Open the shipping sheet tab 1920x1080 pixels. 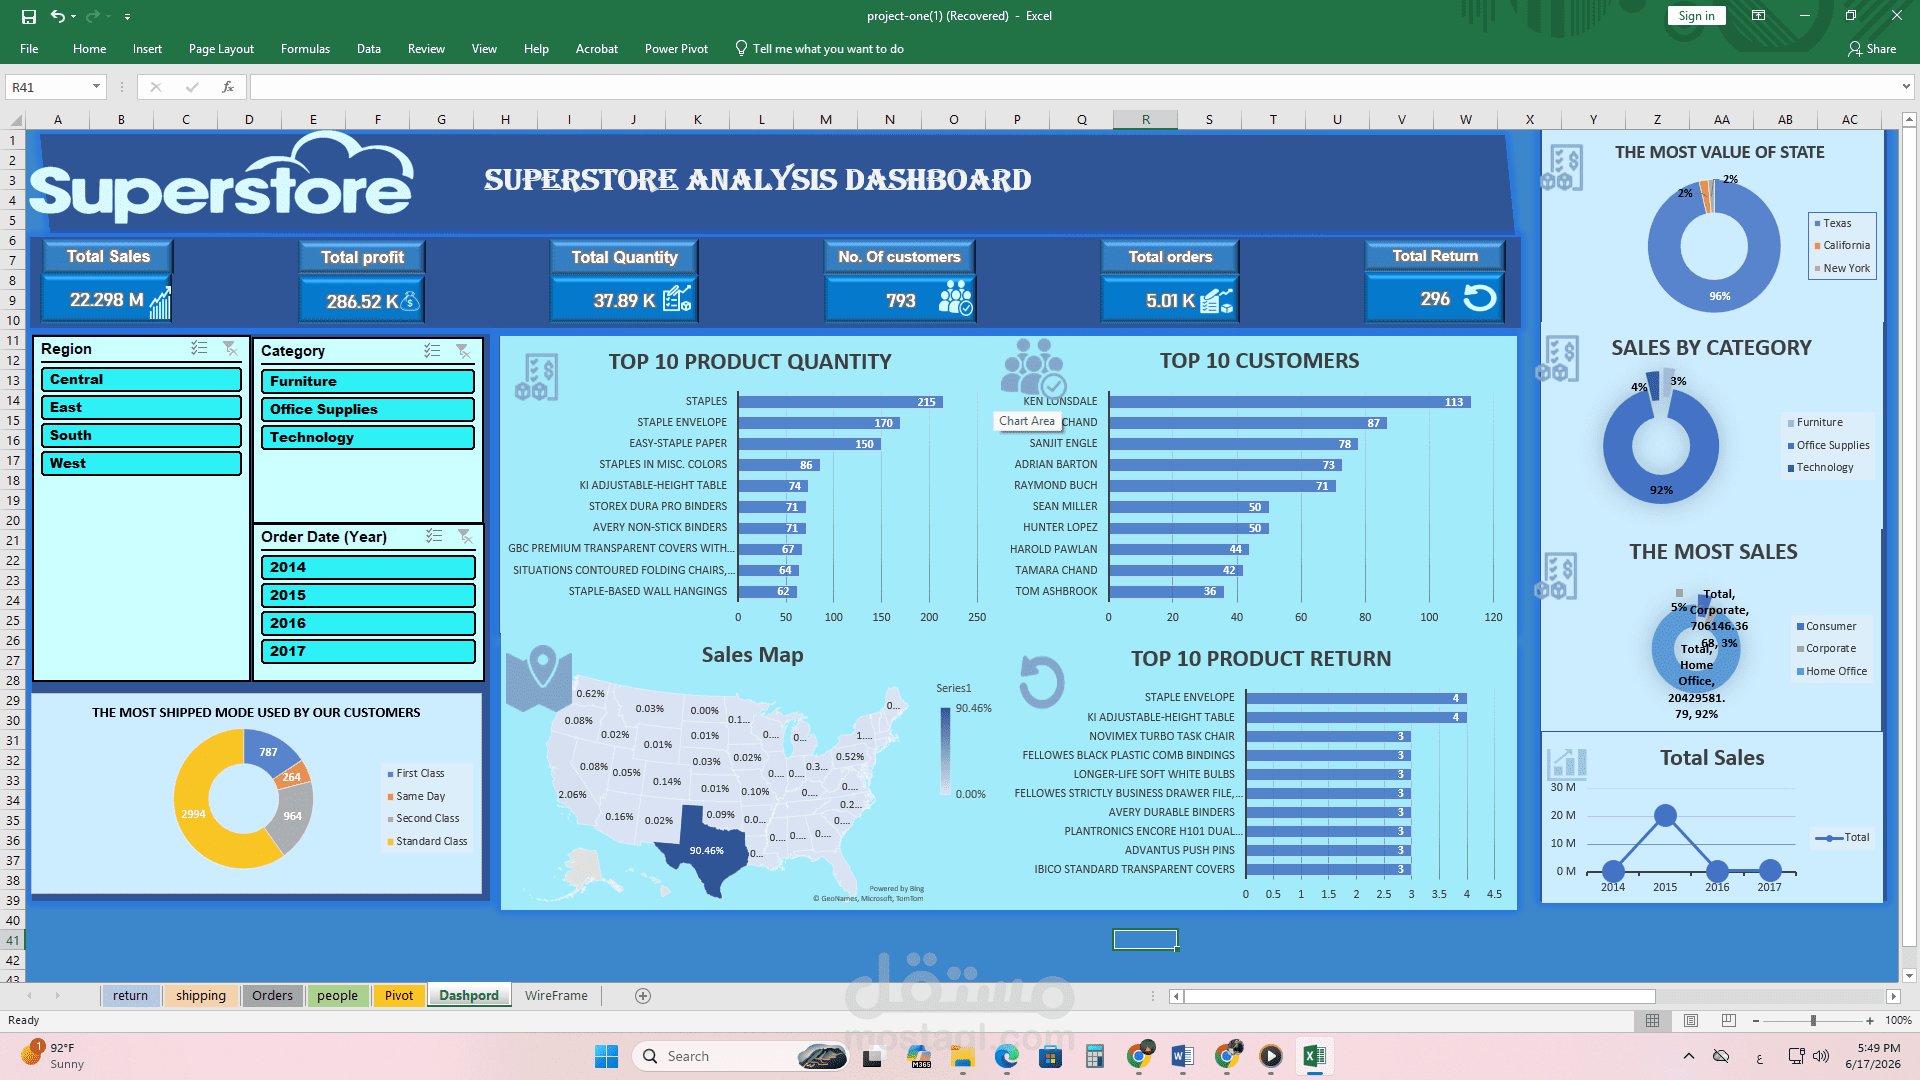tap(200, 995)
